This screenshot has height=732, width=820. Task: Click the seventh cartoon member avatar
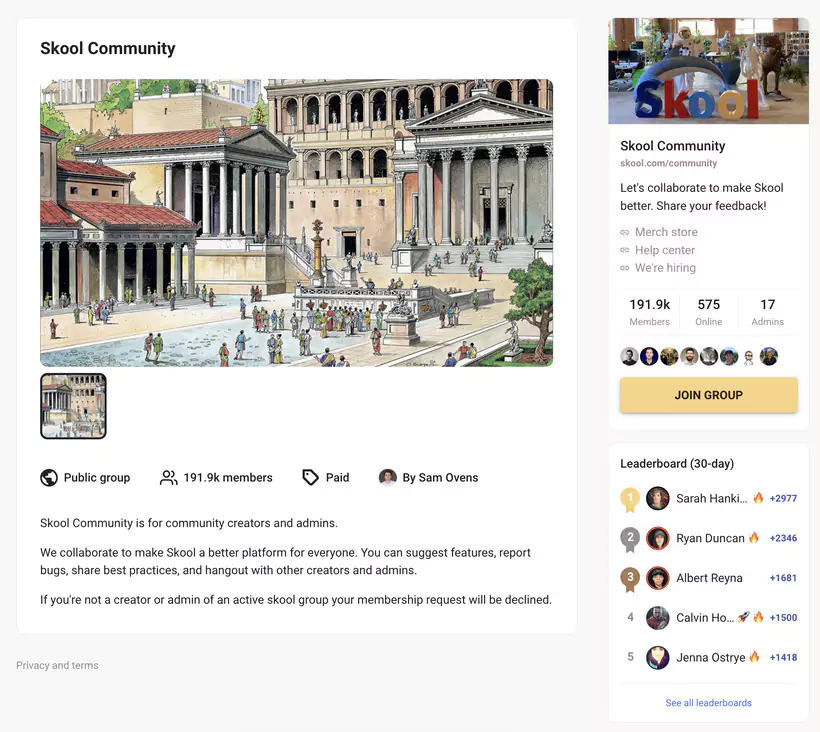(x=749, y=357)
